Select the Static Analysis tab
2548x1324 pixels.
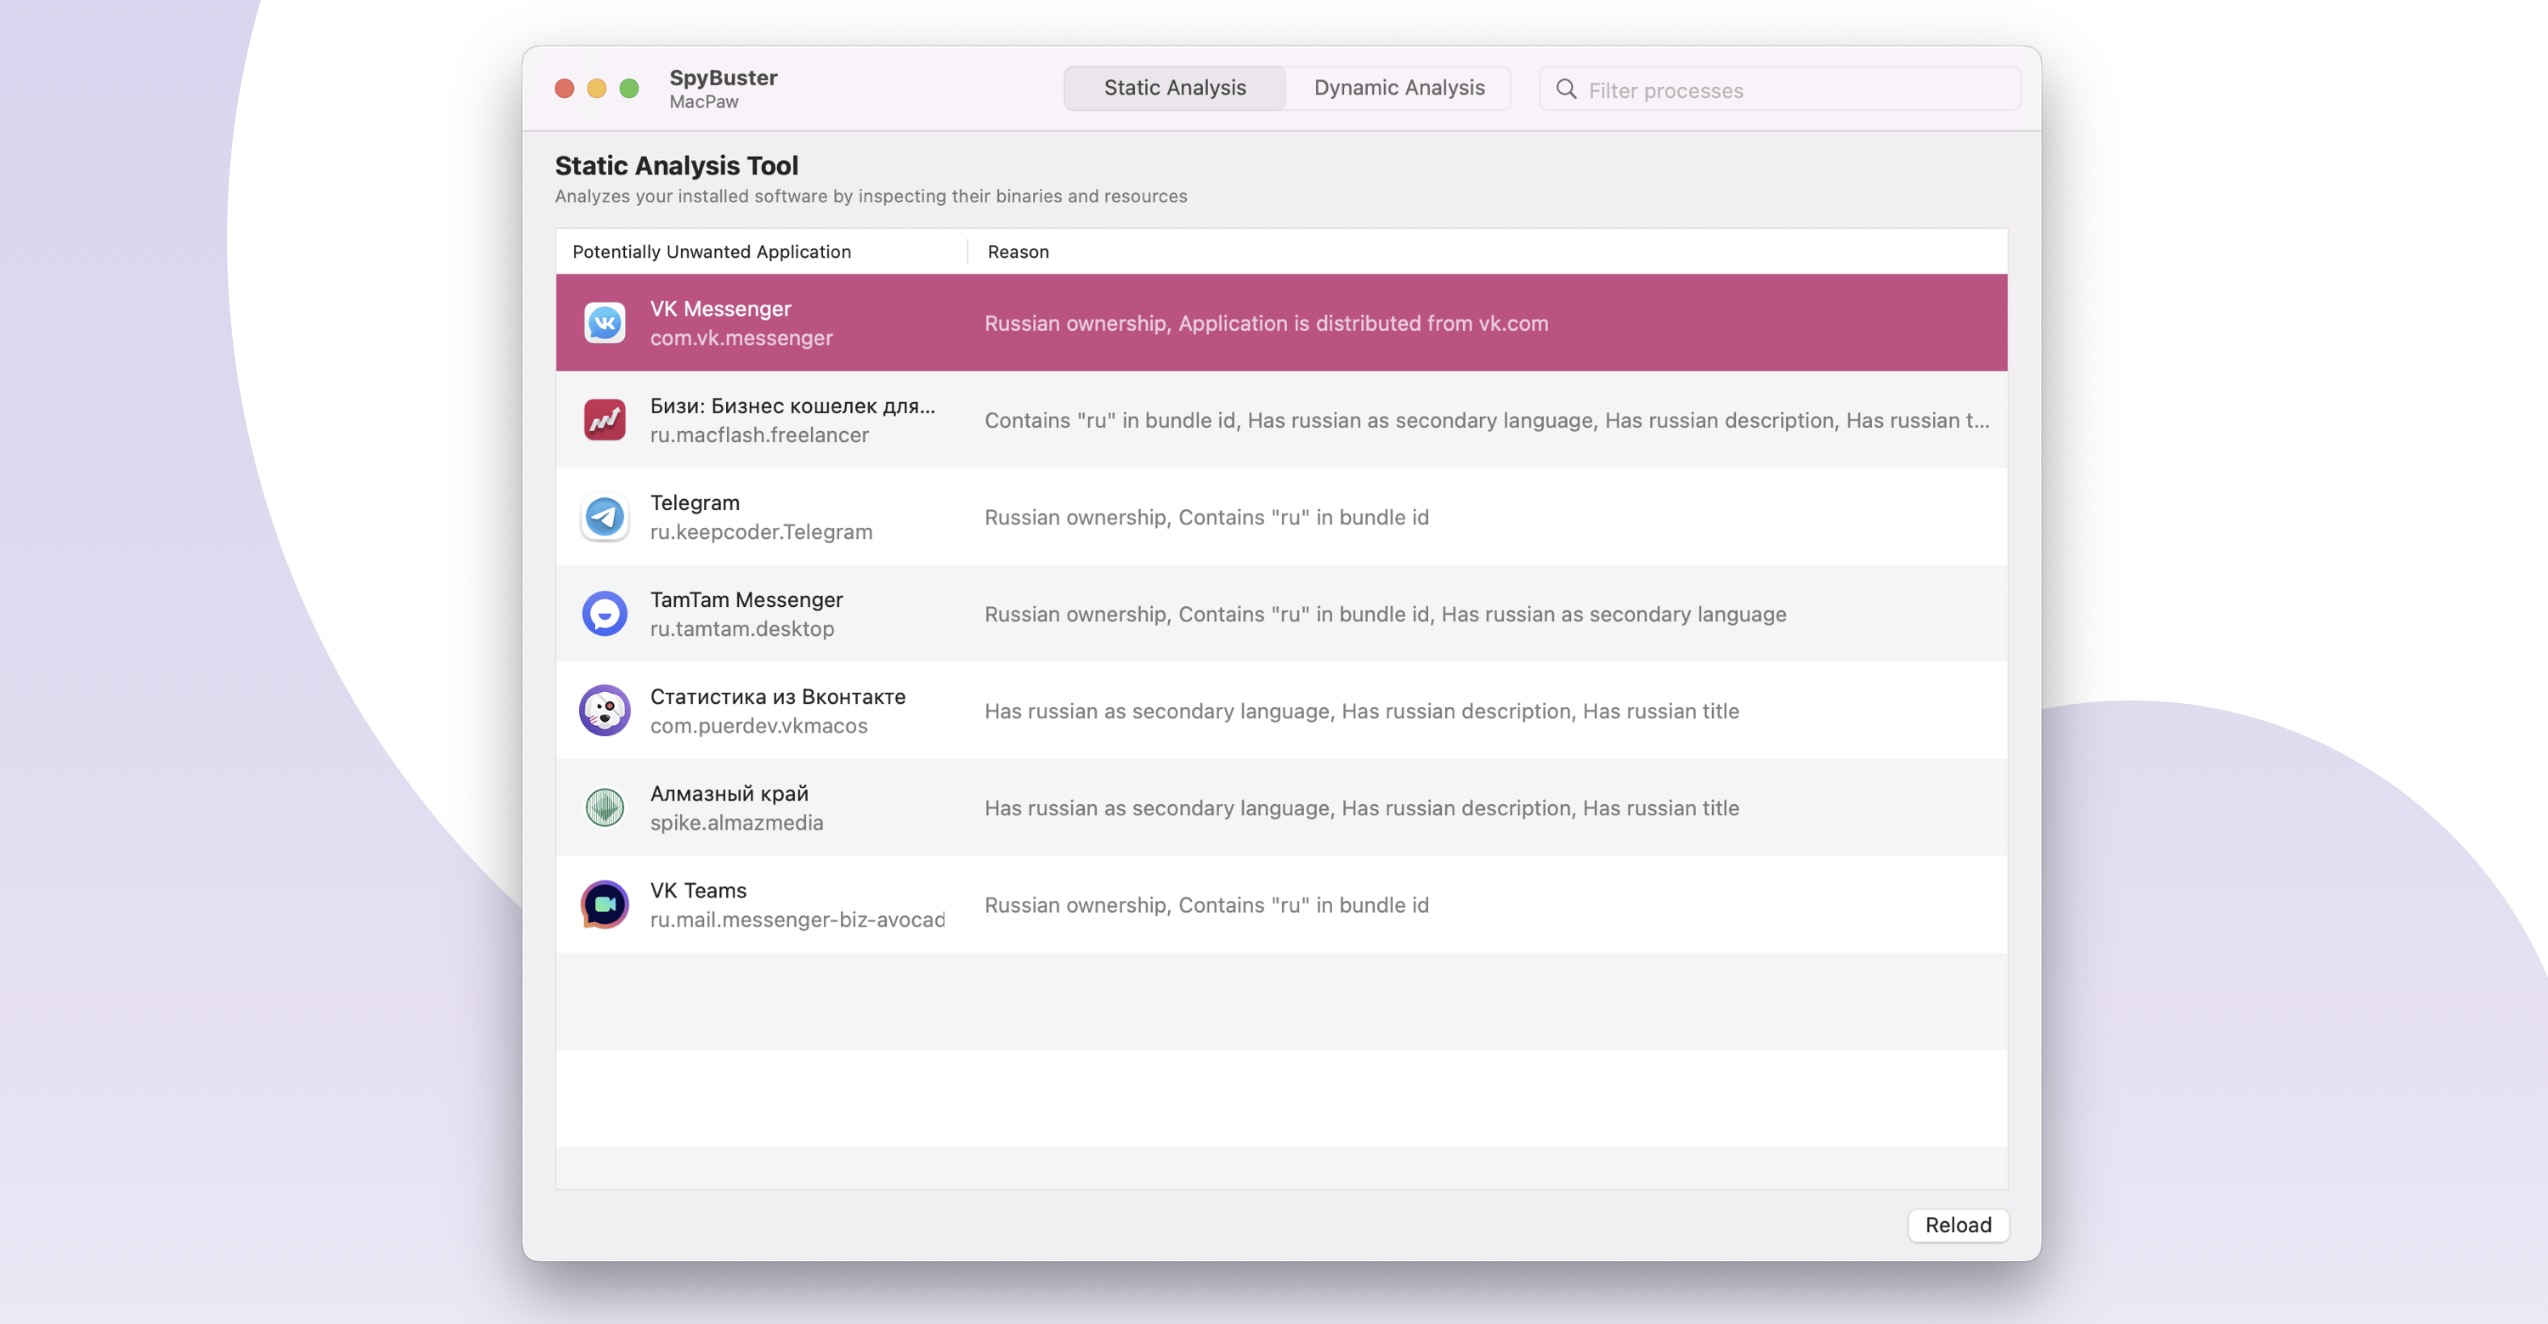(x=1174, y=88)
